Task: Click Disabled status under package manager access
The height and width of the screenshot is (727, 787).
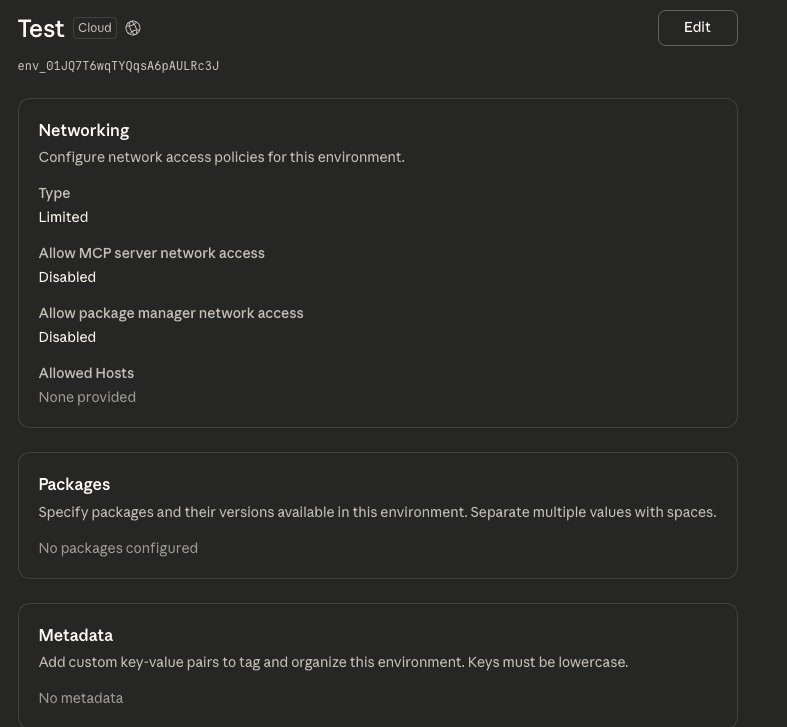Action: pyautogui.click(x=67, y=337)
